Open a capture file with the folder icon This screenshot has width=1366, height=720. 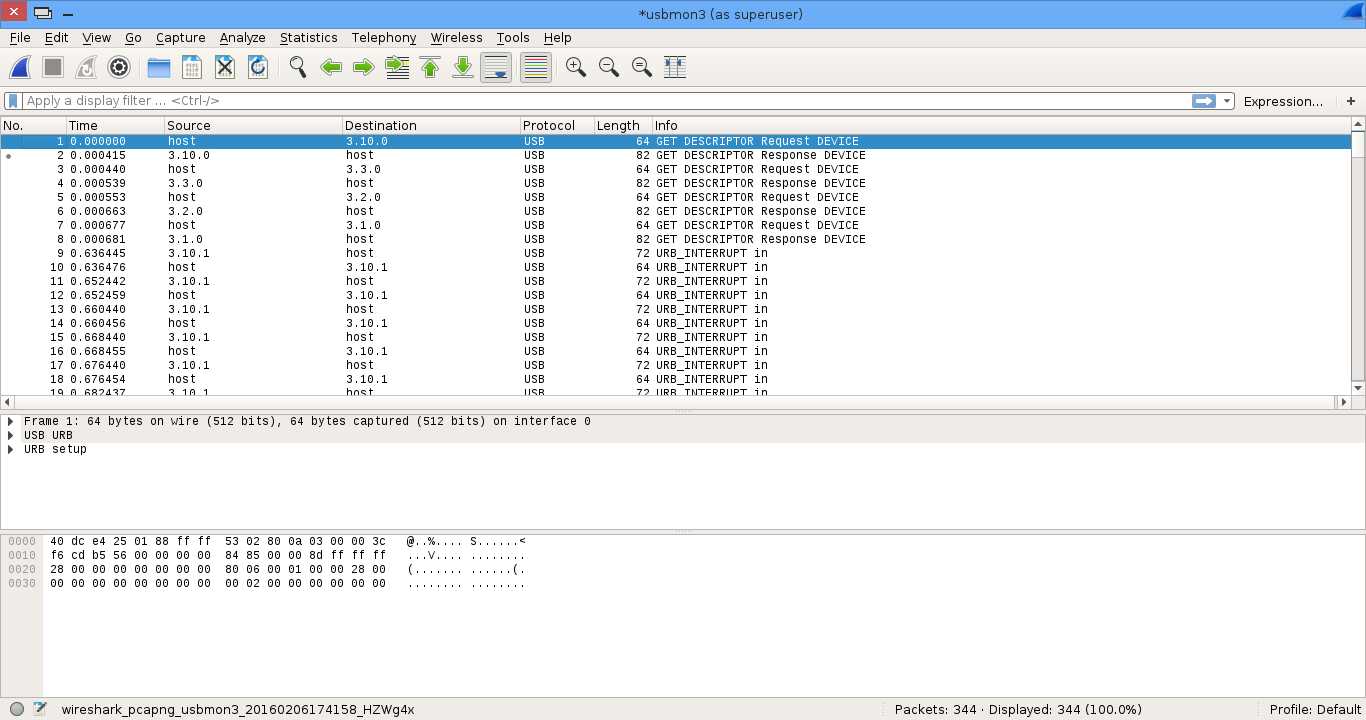[x=159, y=67]
